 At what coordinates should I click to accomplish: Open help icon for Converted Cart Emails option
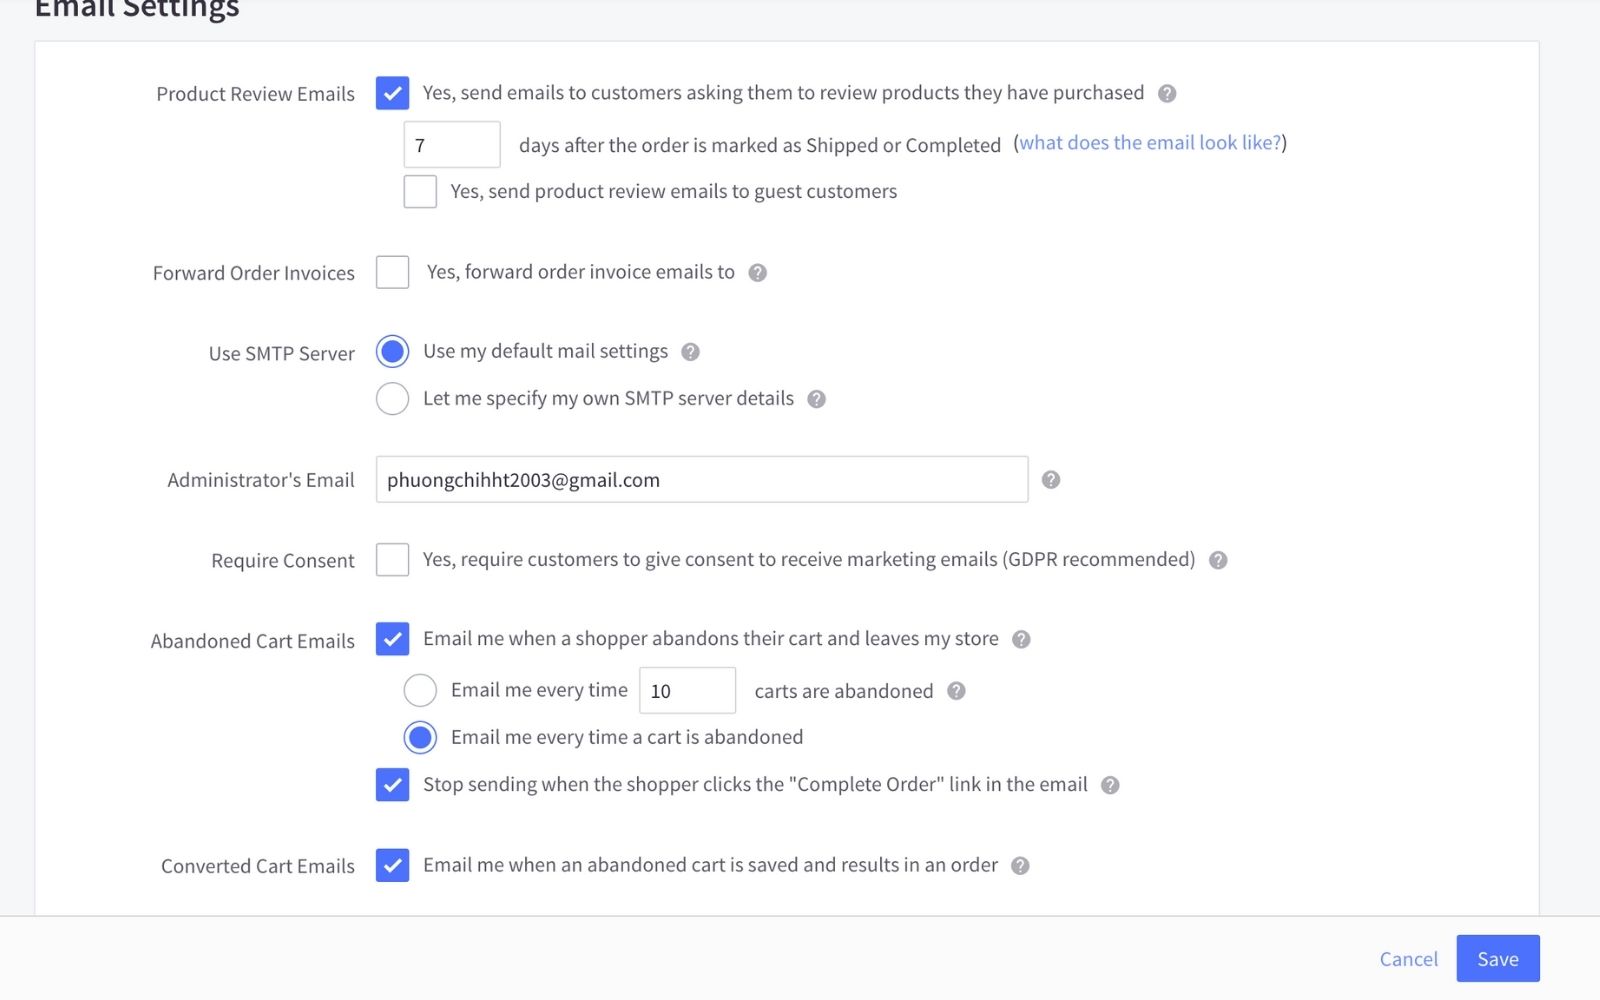click(x=1020, y=866)
